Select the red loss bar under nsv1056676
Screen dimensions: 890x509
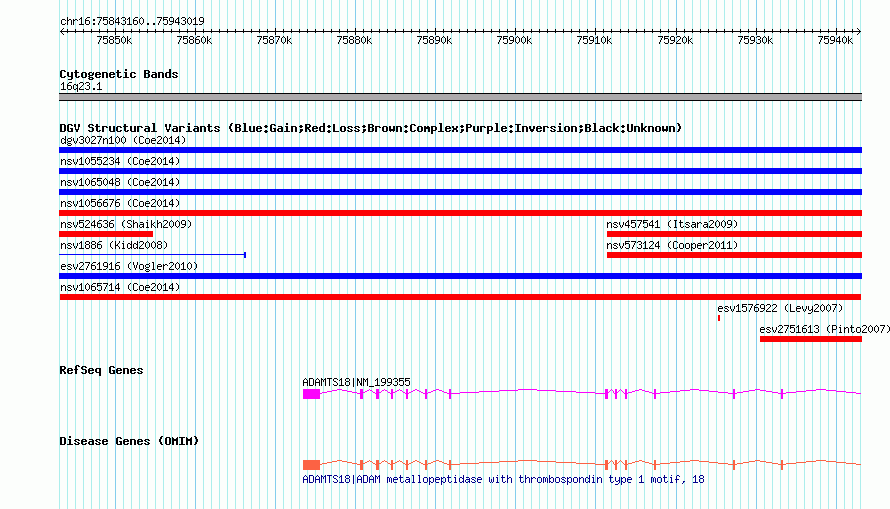[x=460, y=213]
